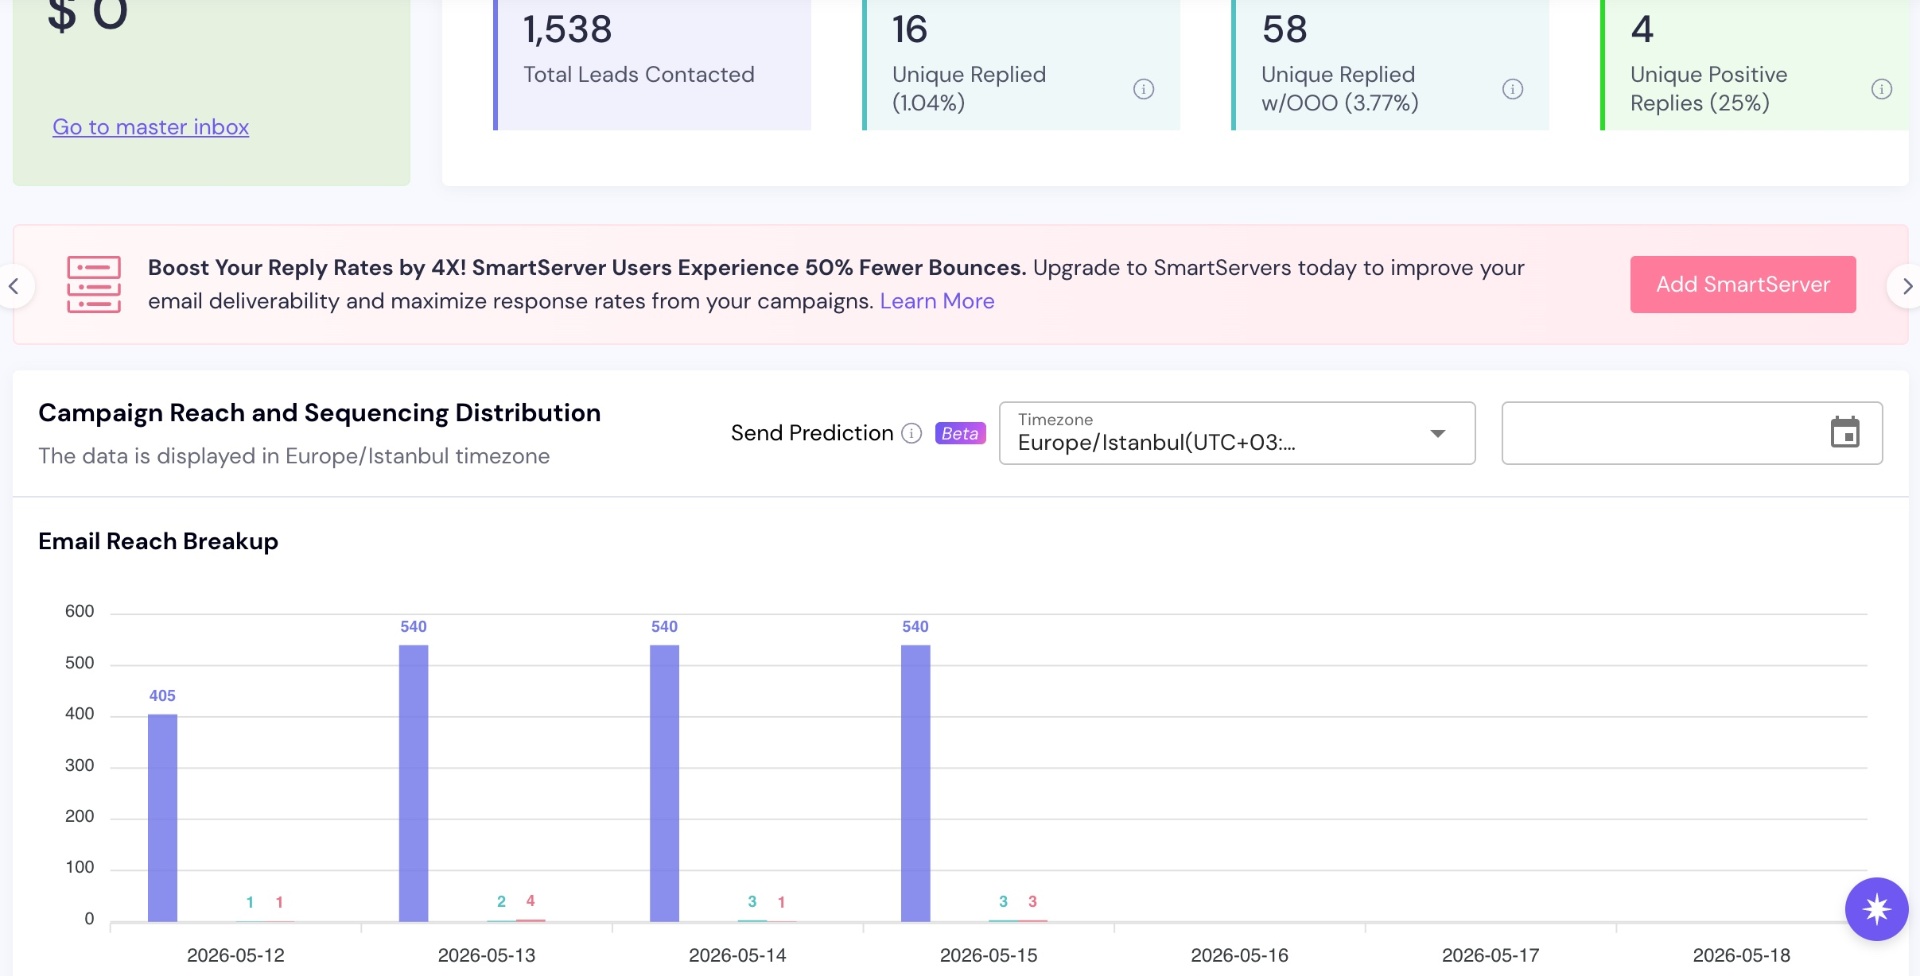Click the 2026-05-18 axis date label

tap(1741, 955)
